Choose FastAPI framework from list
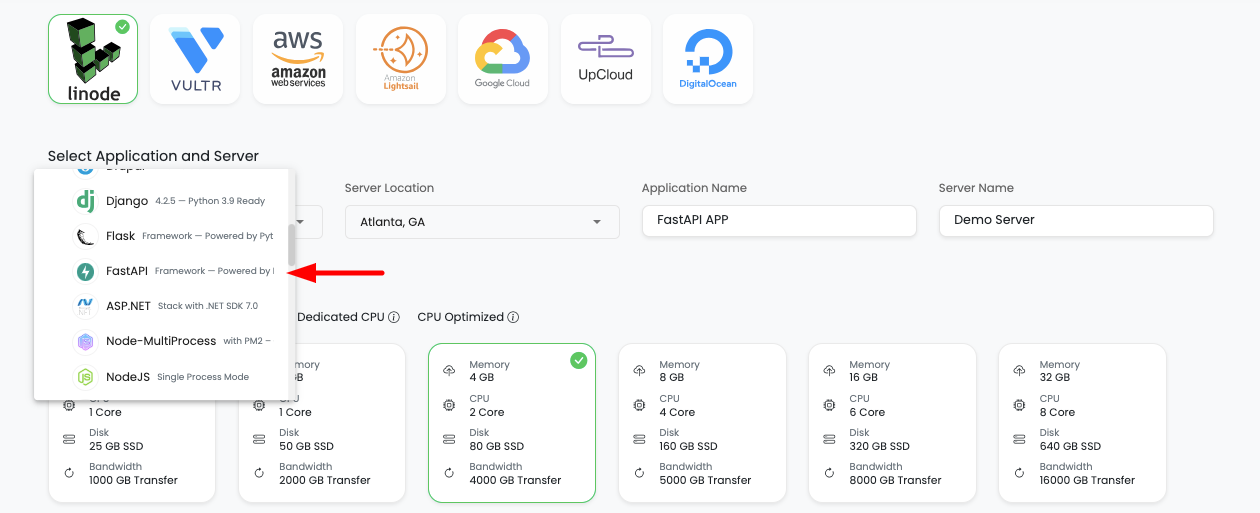Screen dimensions: 1260x513 pyautogui.click(x=162, y=271)
